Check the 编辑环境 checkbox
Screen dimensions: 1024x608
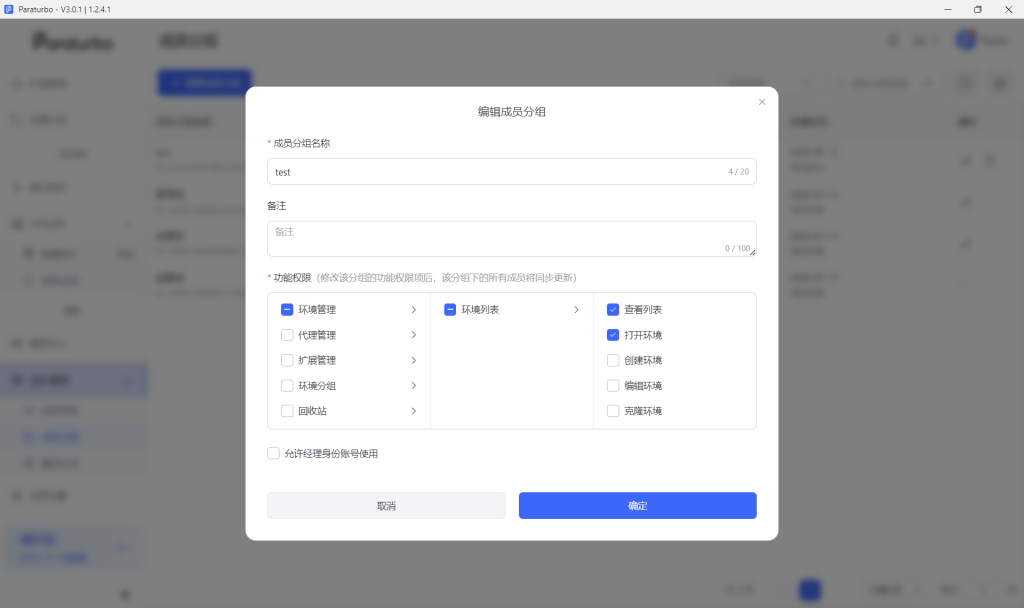613,386
